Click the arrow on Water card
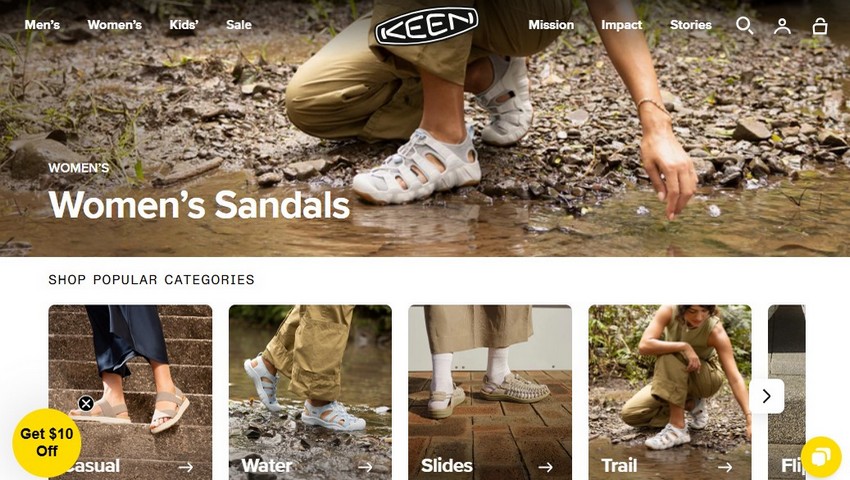 click(x=365, y=466)
